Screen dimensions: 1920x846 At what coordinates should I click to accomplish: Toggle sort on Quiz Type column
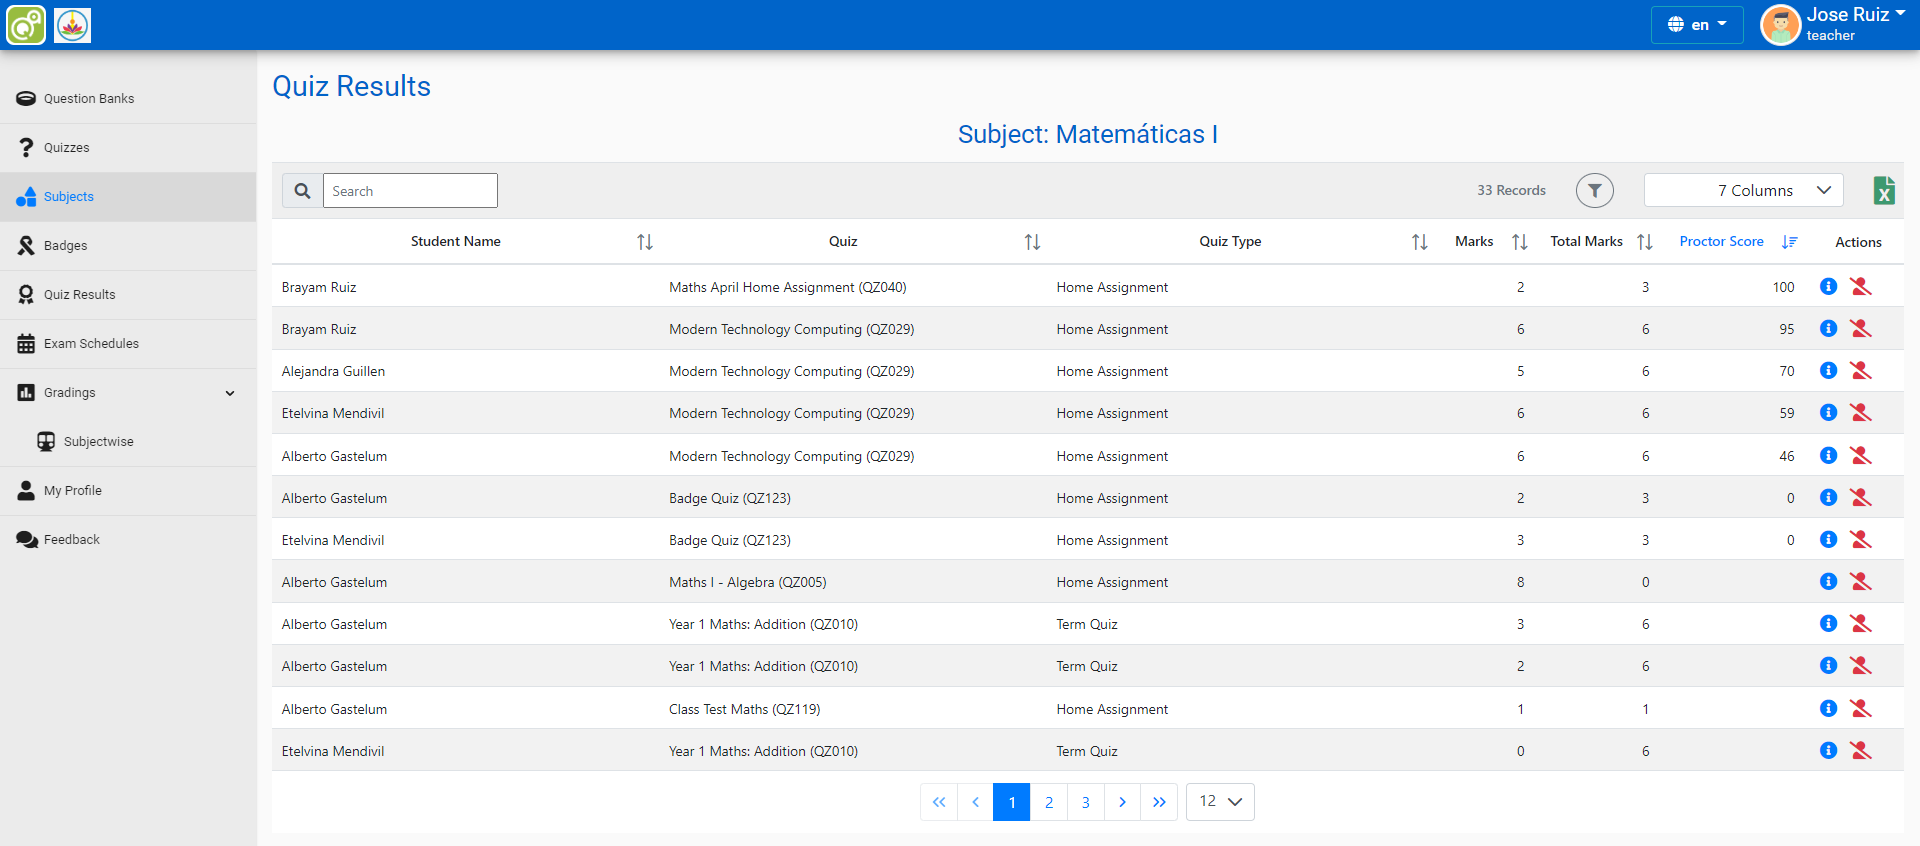click(x=1419, y=242)
